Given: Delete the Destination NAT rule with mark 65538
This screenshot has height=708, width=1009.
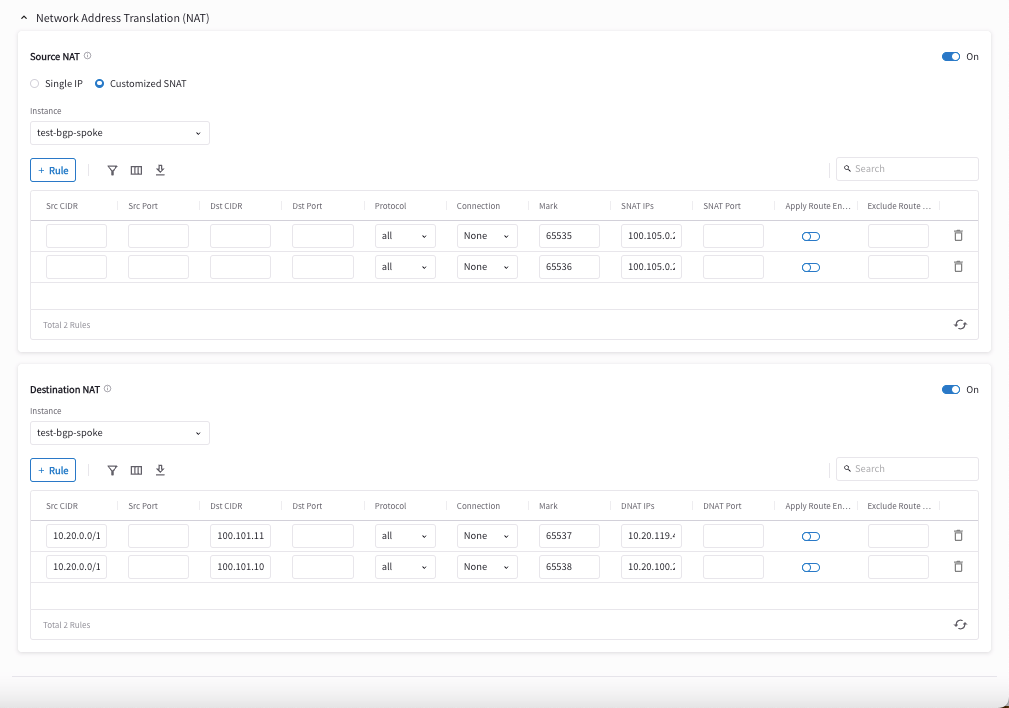Looking at the screenshot, I should pyautogui.click(x=958, y=567).
